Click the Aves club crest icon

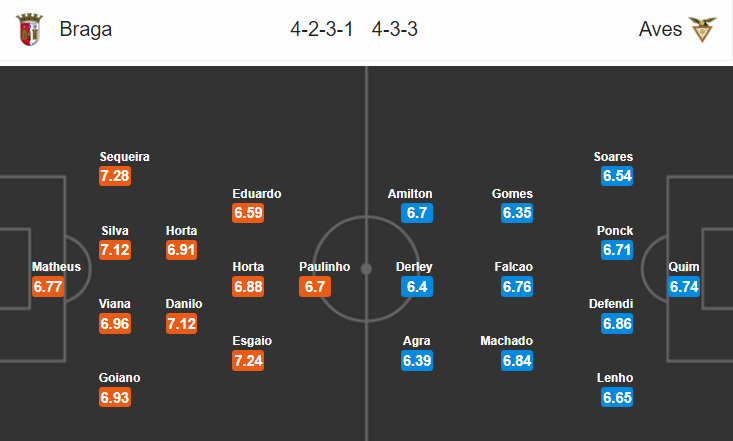click(x=702, y=29)
